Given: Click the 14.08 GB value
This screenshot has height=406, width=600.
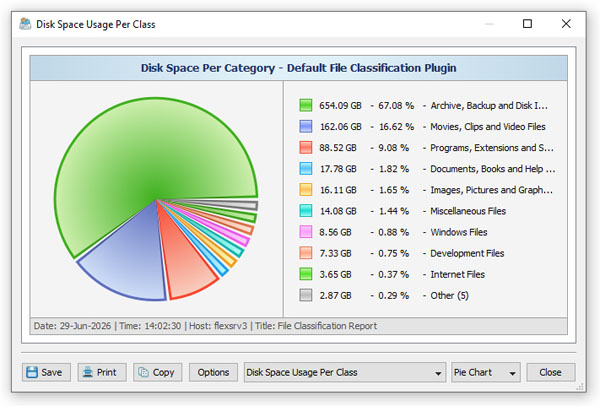Looking at the screenshot, I should [338, 211].
